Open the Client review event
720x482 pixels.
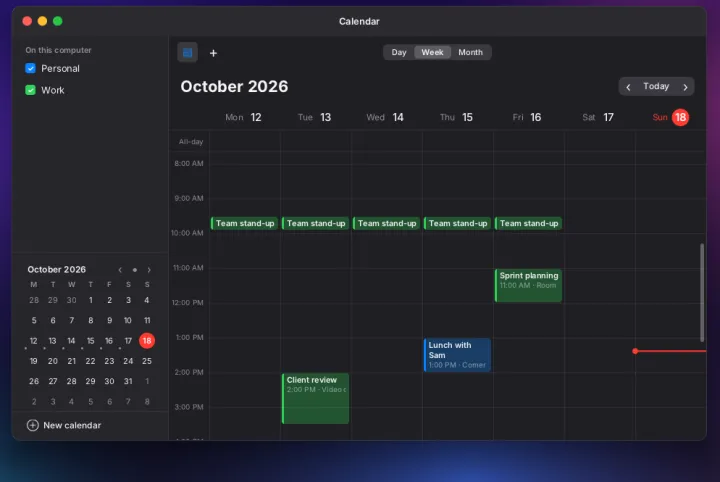coord(315,398)
